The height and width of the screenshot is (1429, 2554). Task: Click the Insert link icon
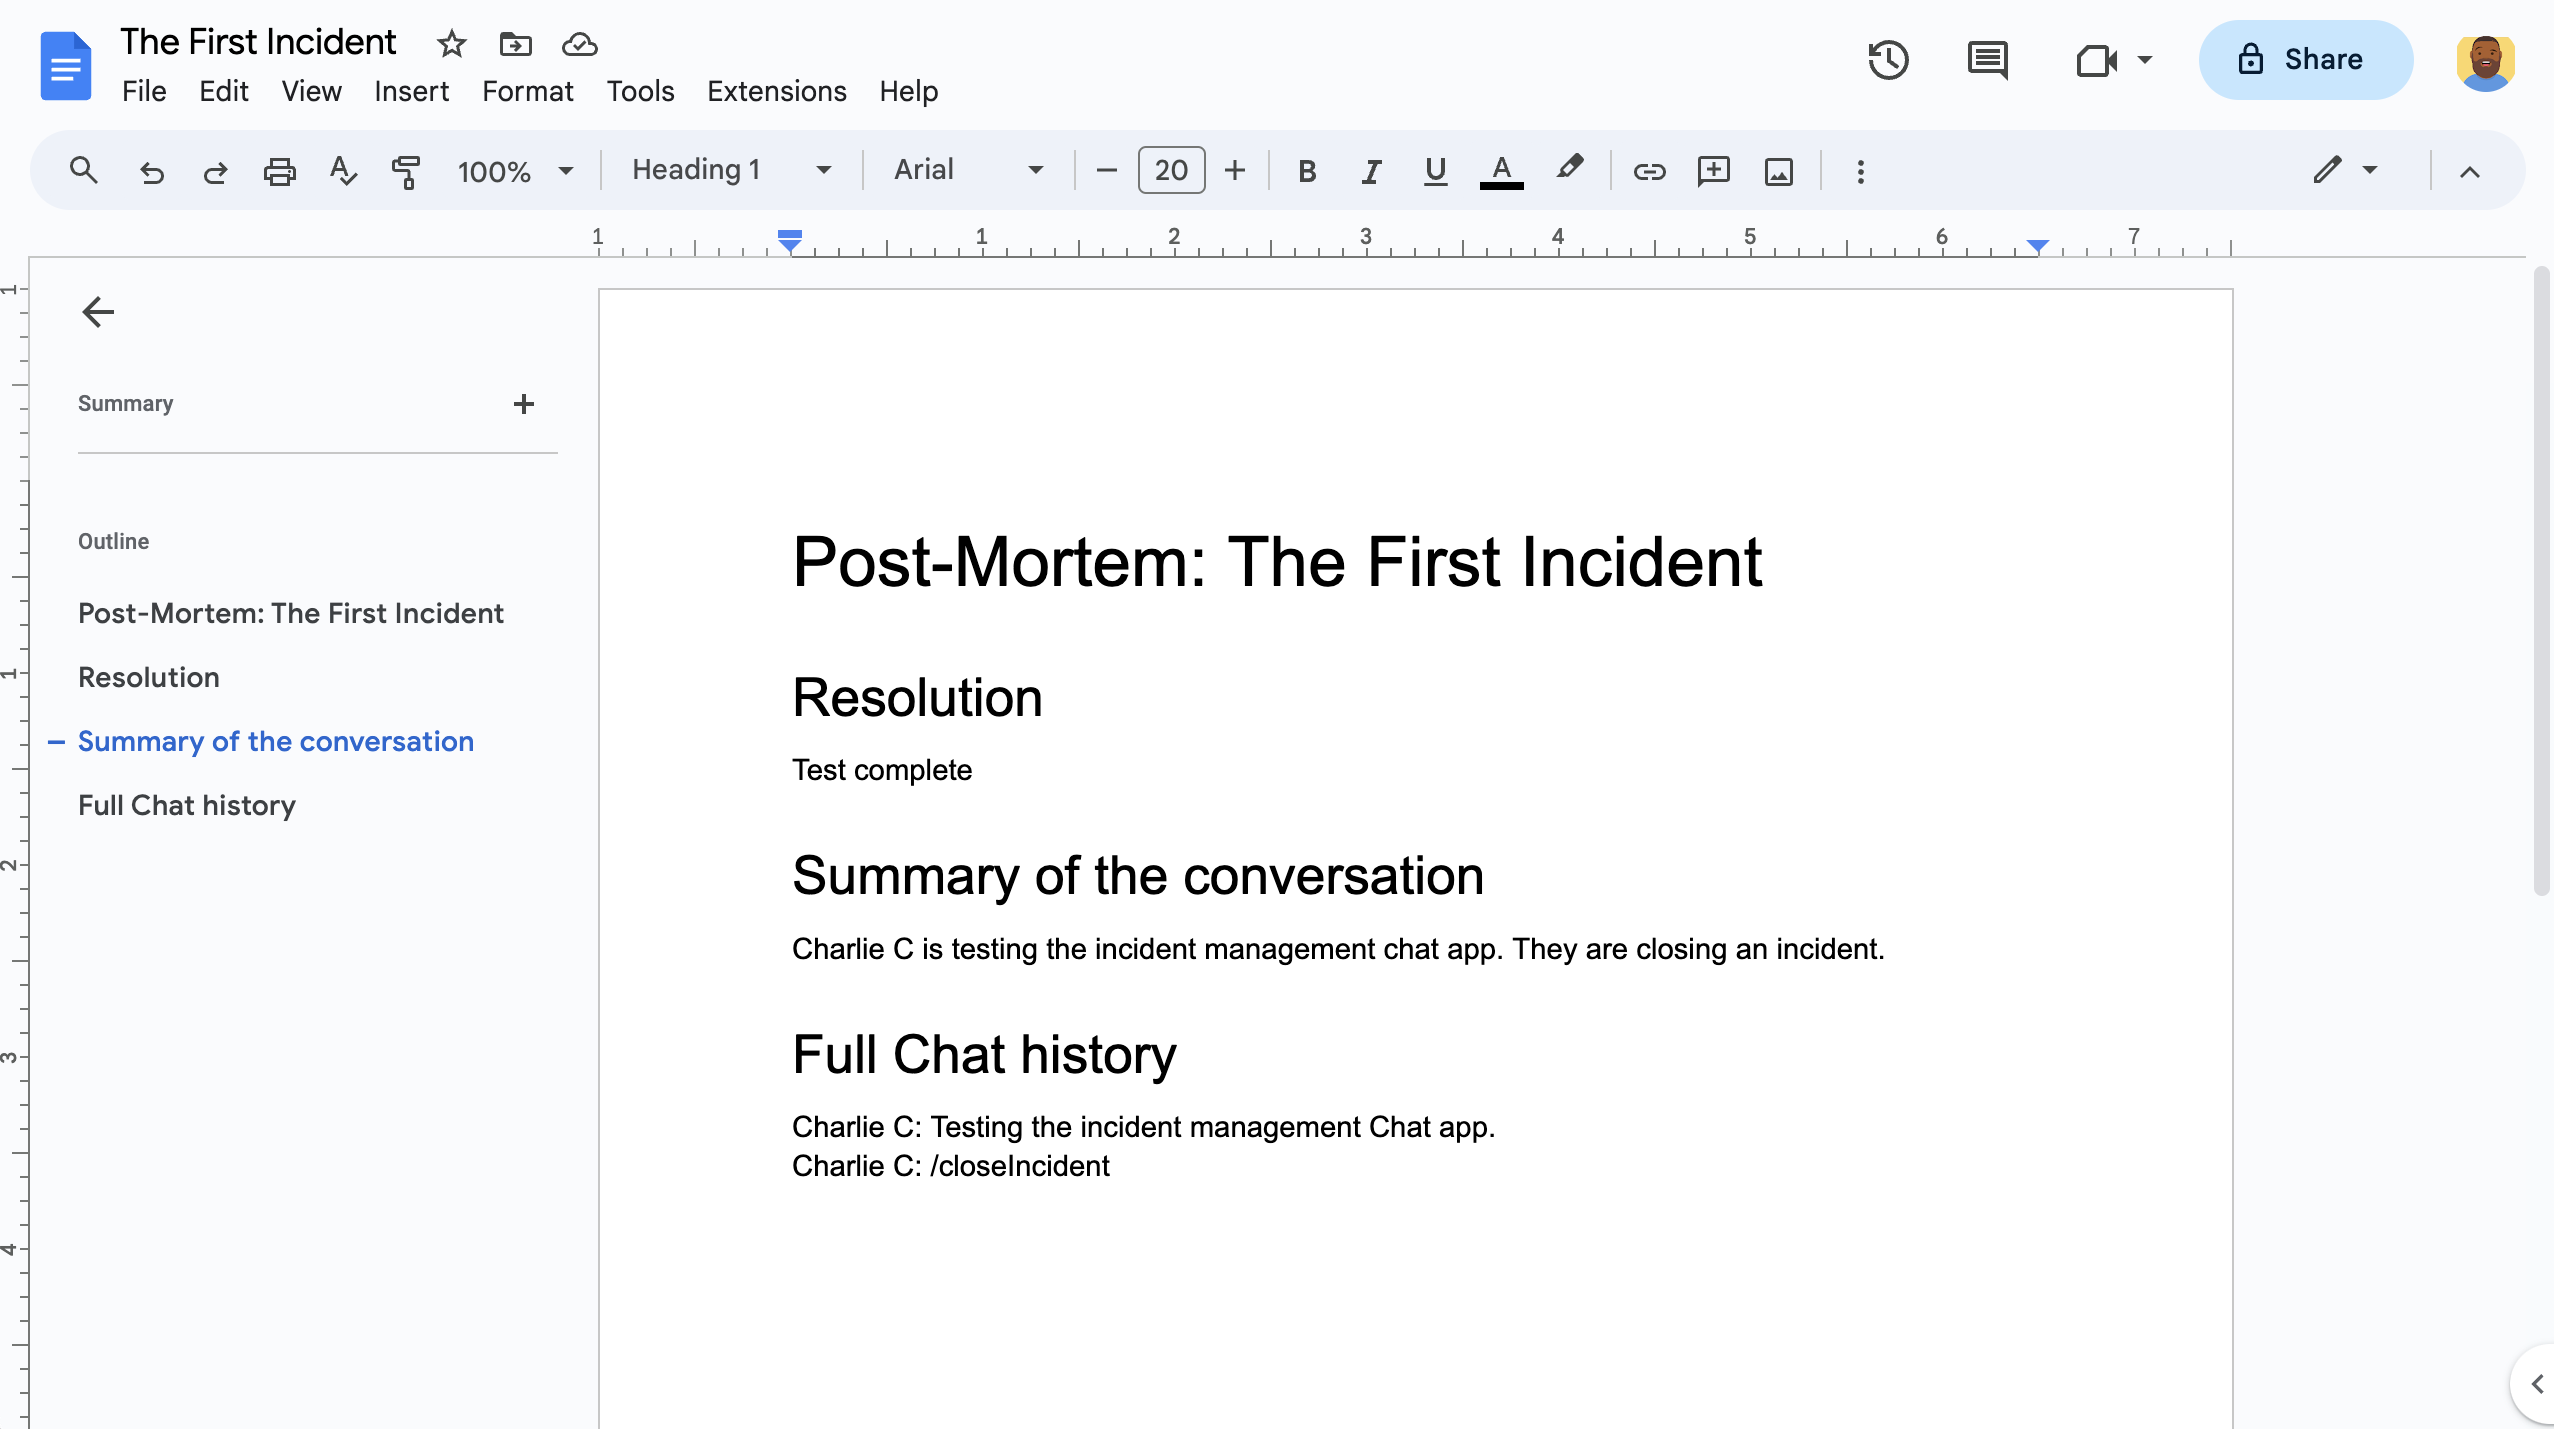coord(1645,170)
